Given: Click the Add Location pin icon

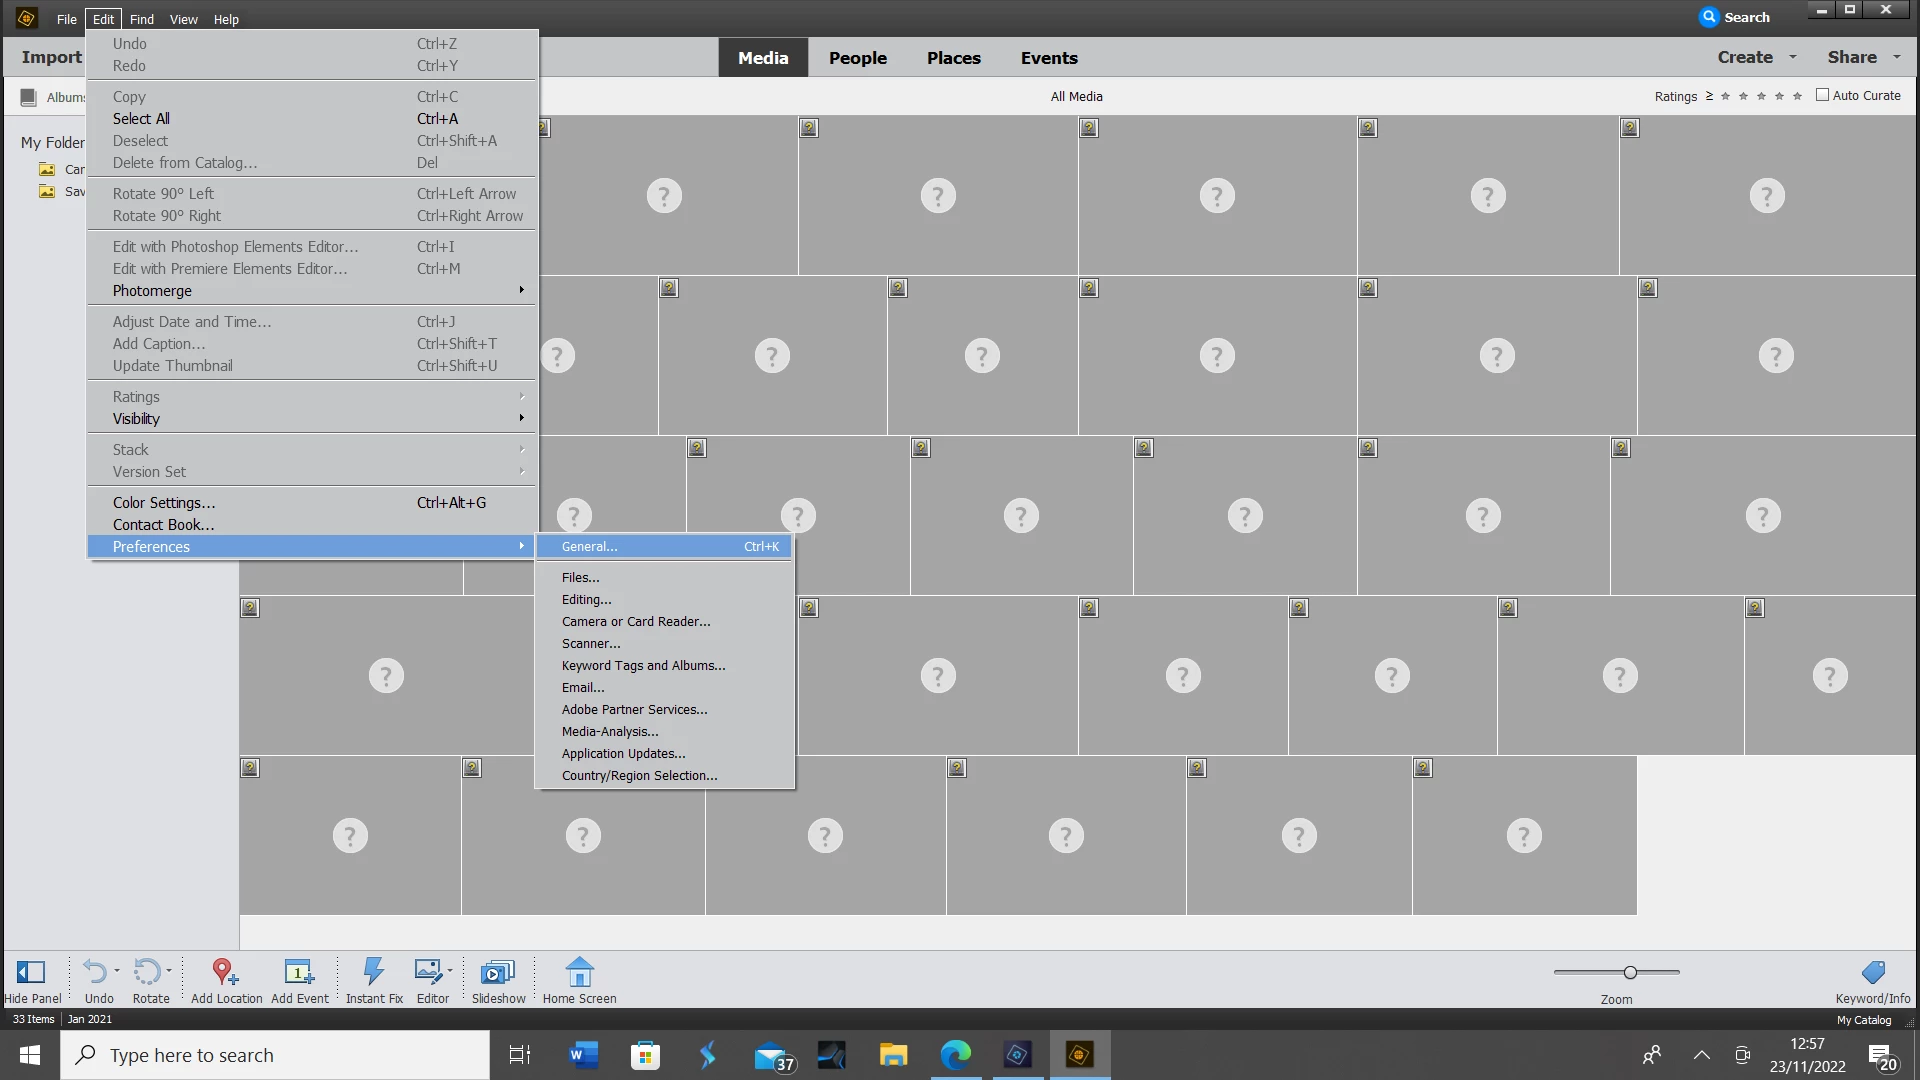Looking at the screenshot, I should pyautogui.click(x=224, y=972).
